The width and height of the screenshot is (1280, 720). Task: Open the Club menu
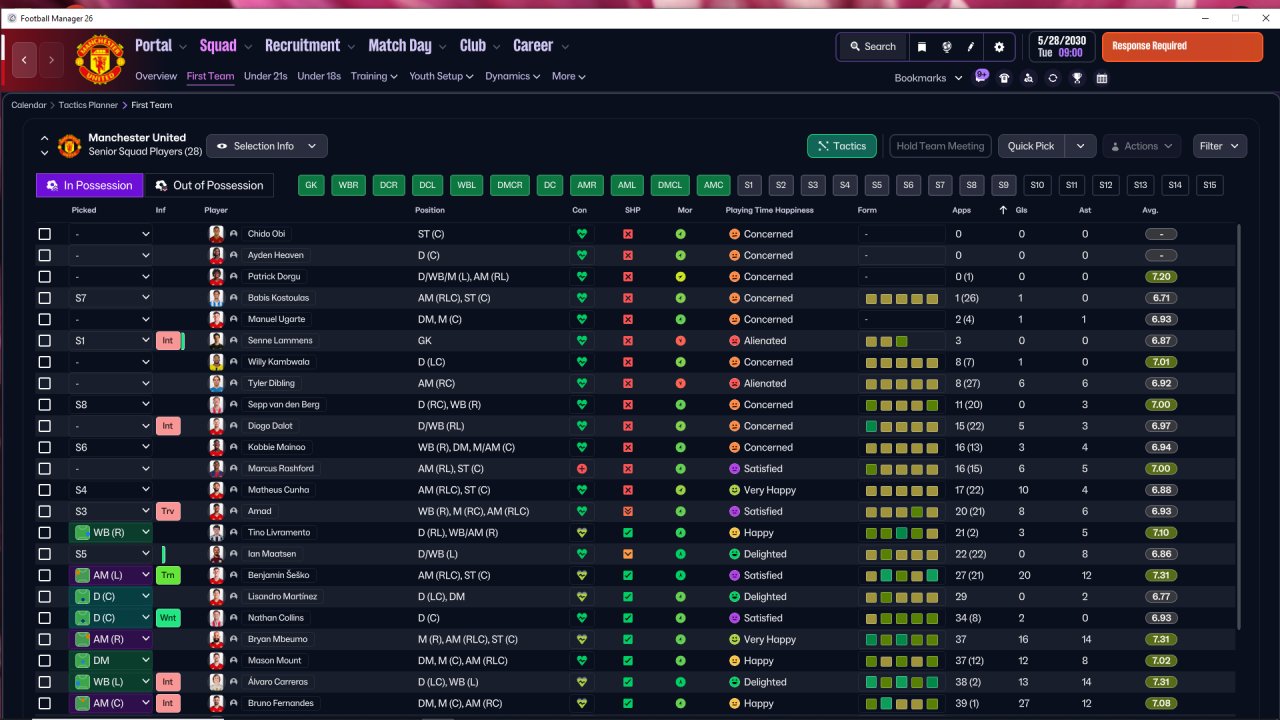coord(480,46)
